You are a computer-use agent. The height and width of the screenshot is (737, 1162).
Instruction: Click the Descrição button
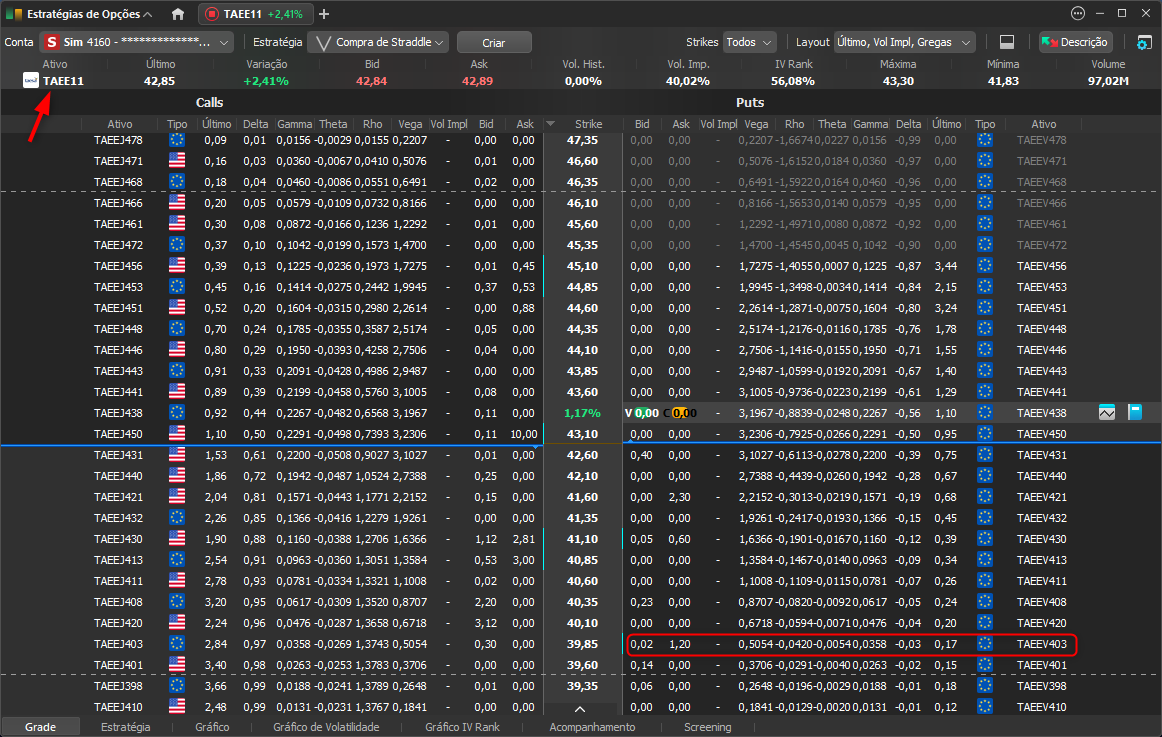1075,42
